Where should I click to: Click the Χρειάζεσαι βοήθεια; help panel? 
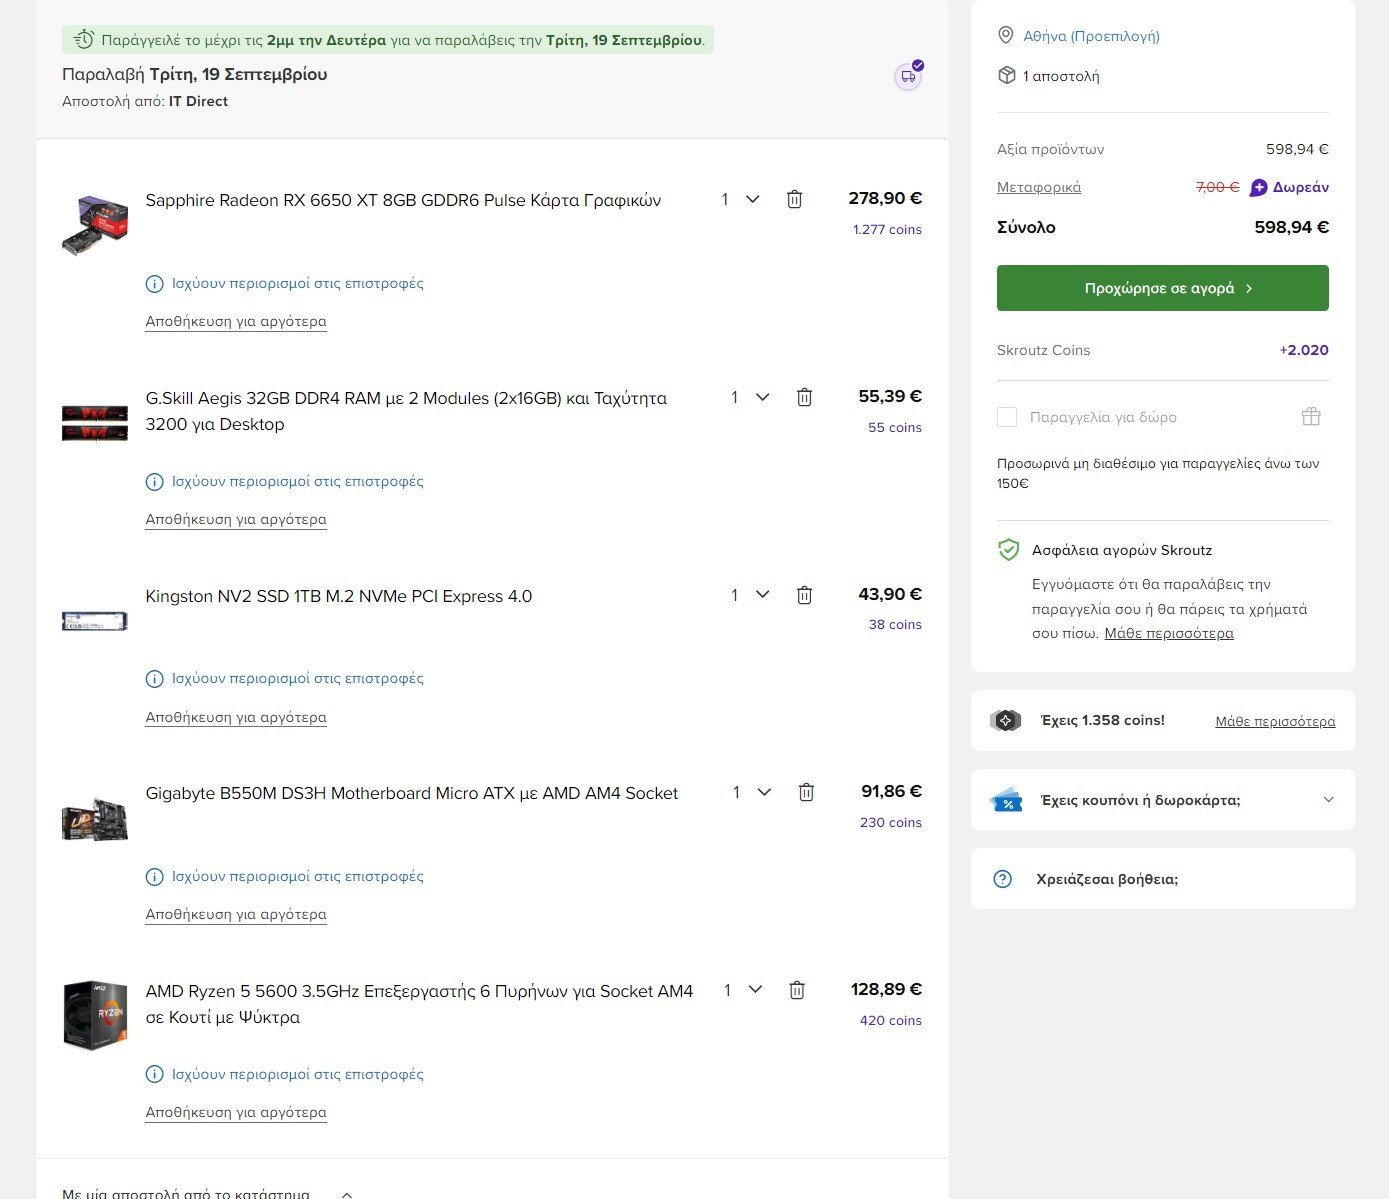click(x=1163, y=879)
